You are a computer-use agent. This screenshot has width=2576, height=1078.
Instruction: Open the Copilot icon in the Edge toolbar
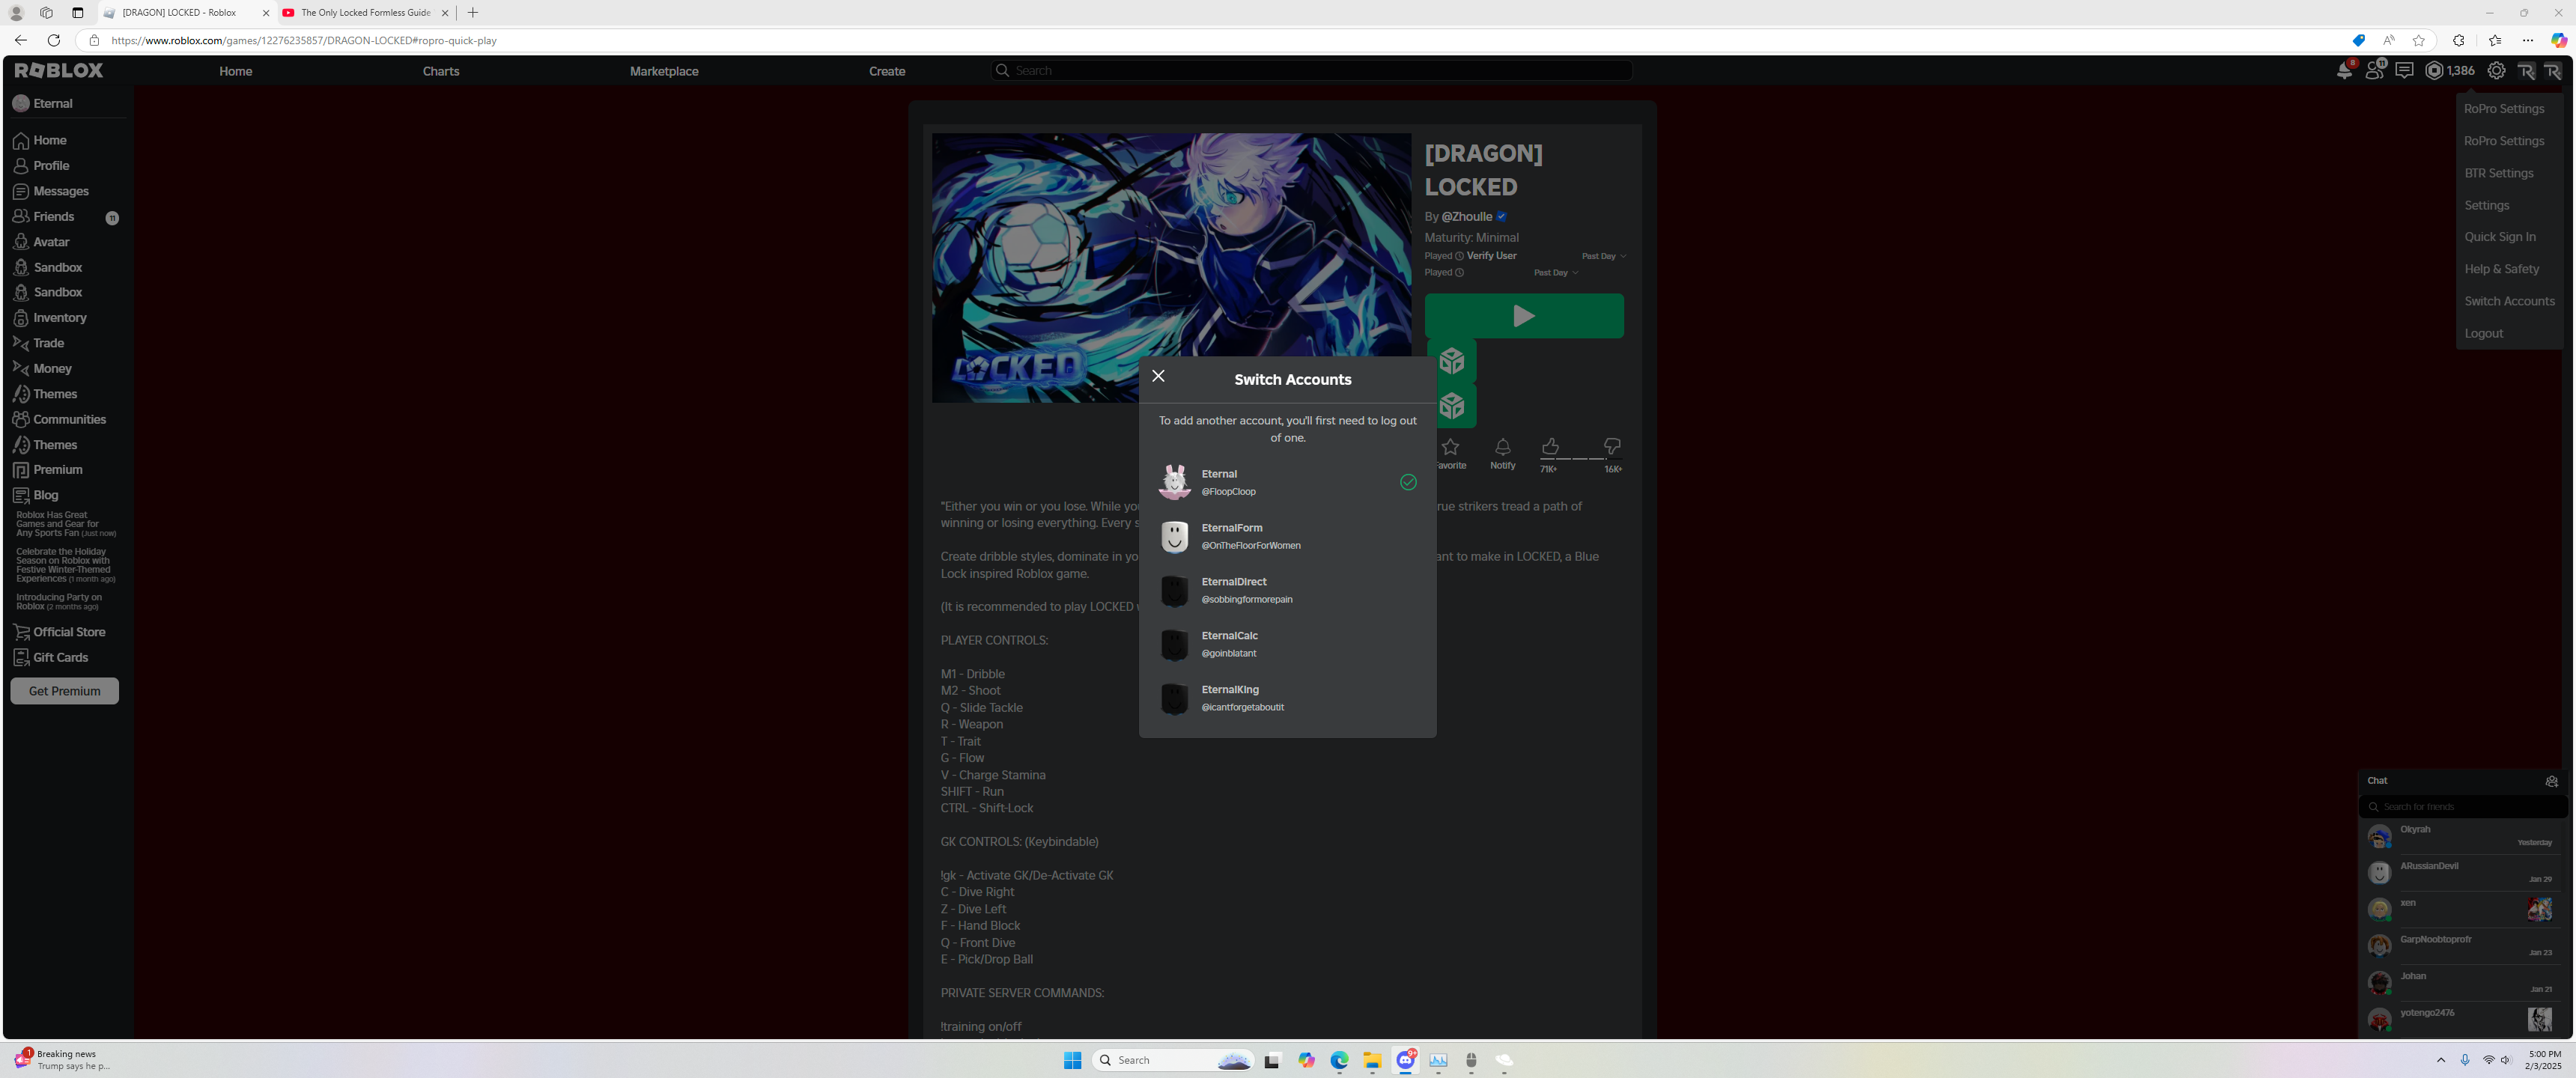click(2558, 40)
